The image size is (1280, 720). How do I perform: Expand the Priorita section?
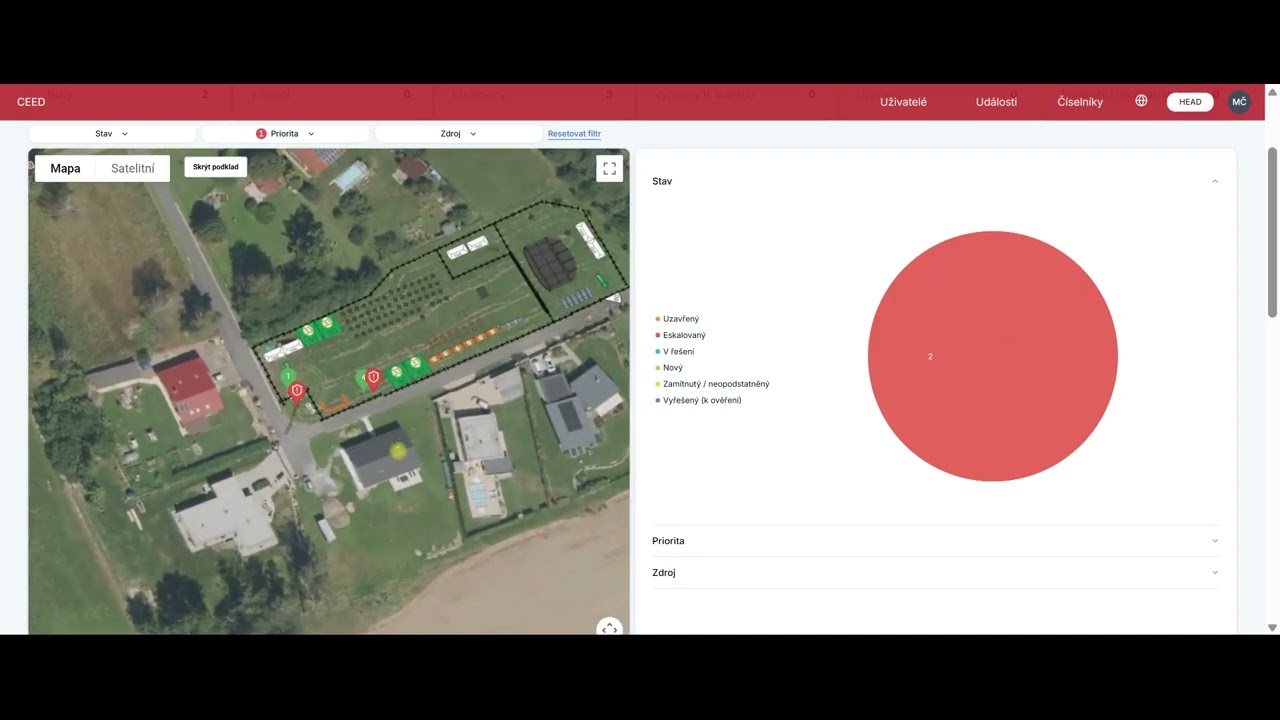pos(1215,541)
